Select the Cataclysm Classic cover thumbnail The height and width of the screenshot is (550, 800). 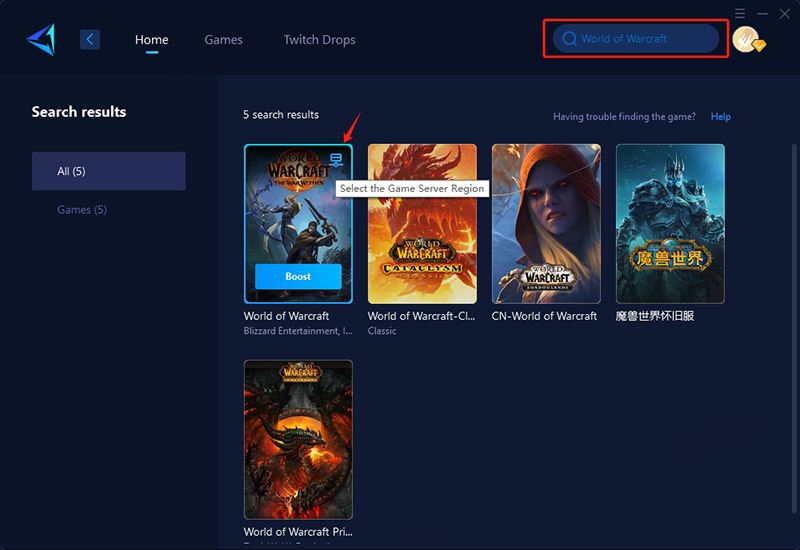coord(422,223)
